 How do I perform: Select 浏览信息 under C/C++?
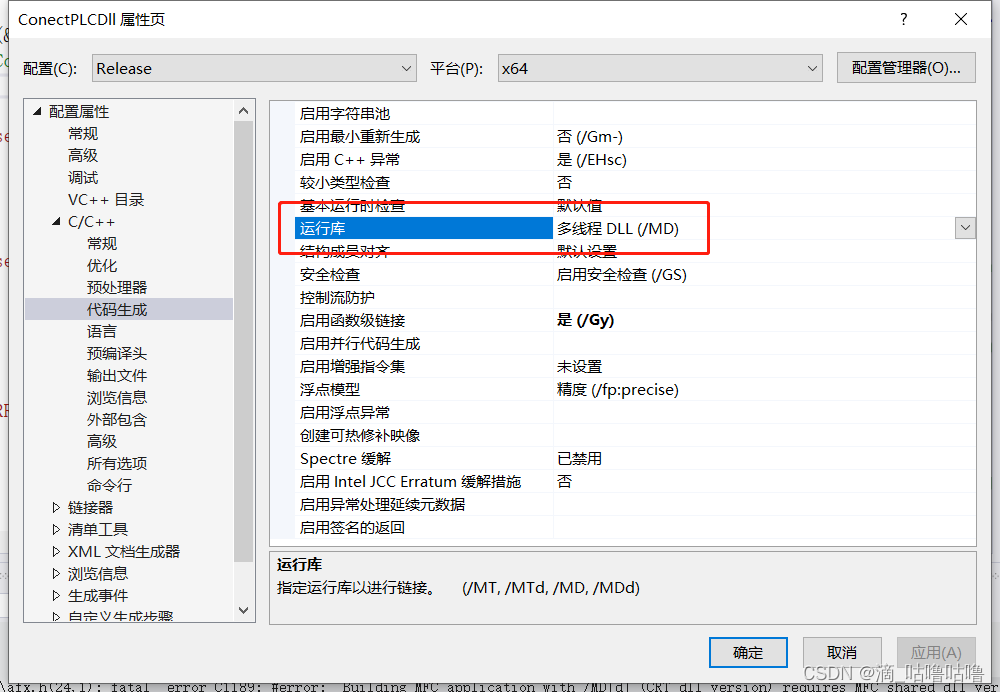coord(117,398)
